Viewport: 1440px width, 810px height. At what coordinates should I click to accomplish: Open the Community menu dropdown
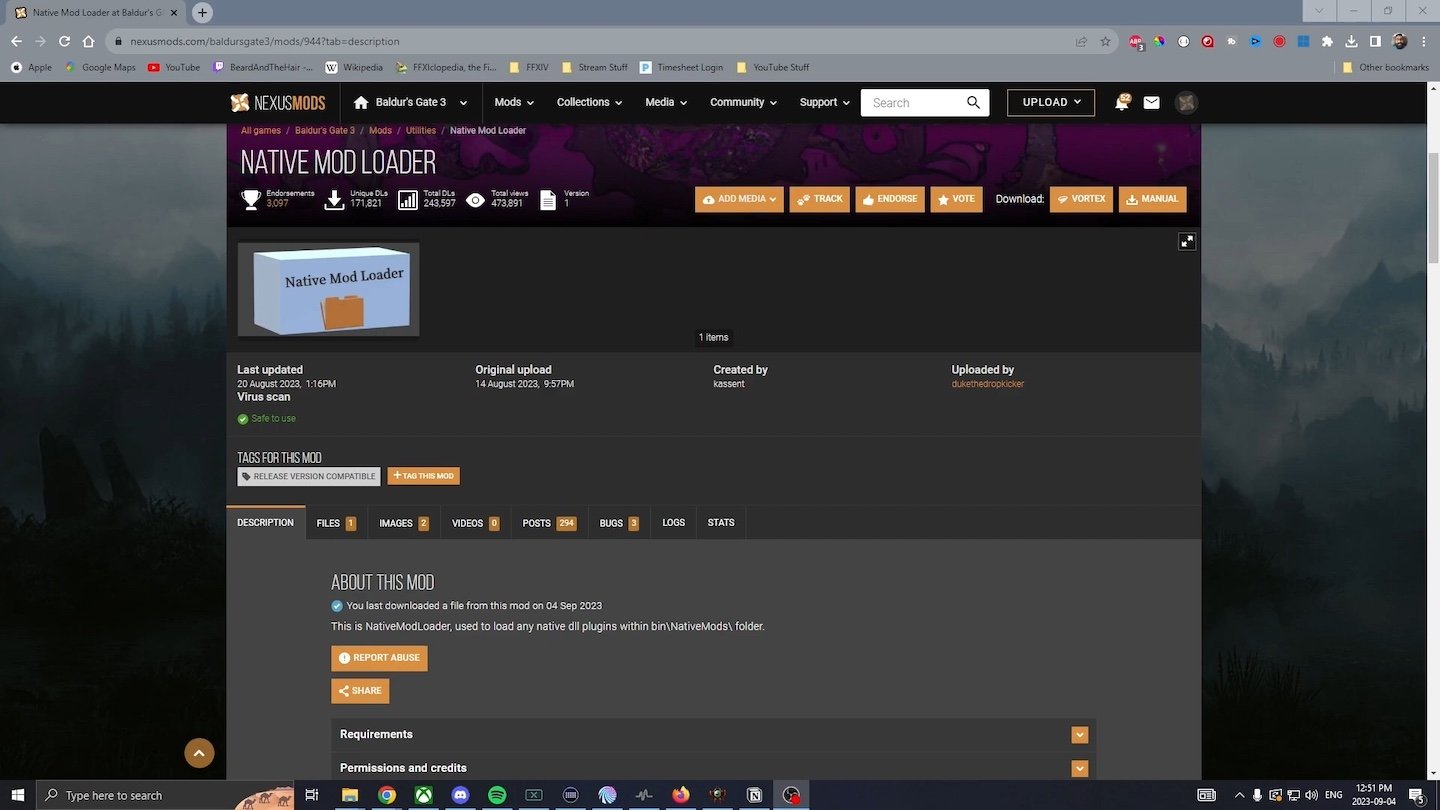coord(743,102)
